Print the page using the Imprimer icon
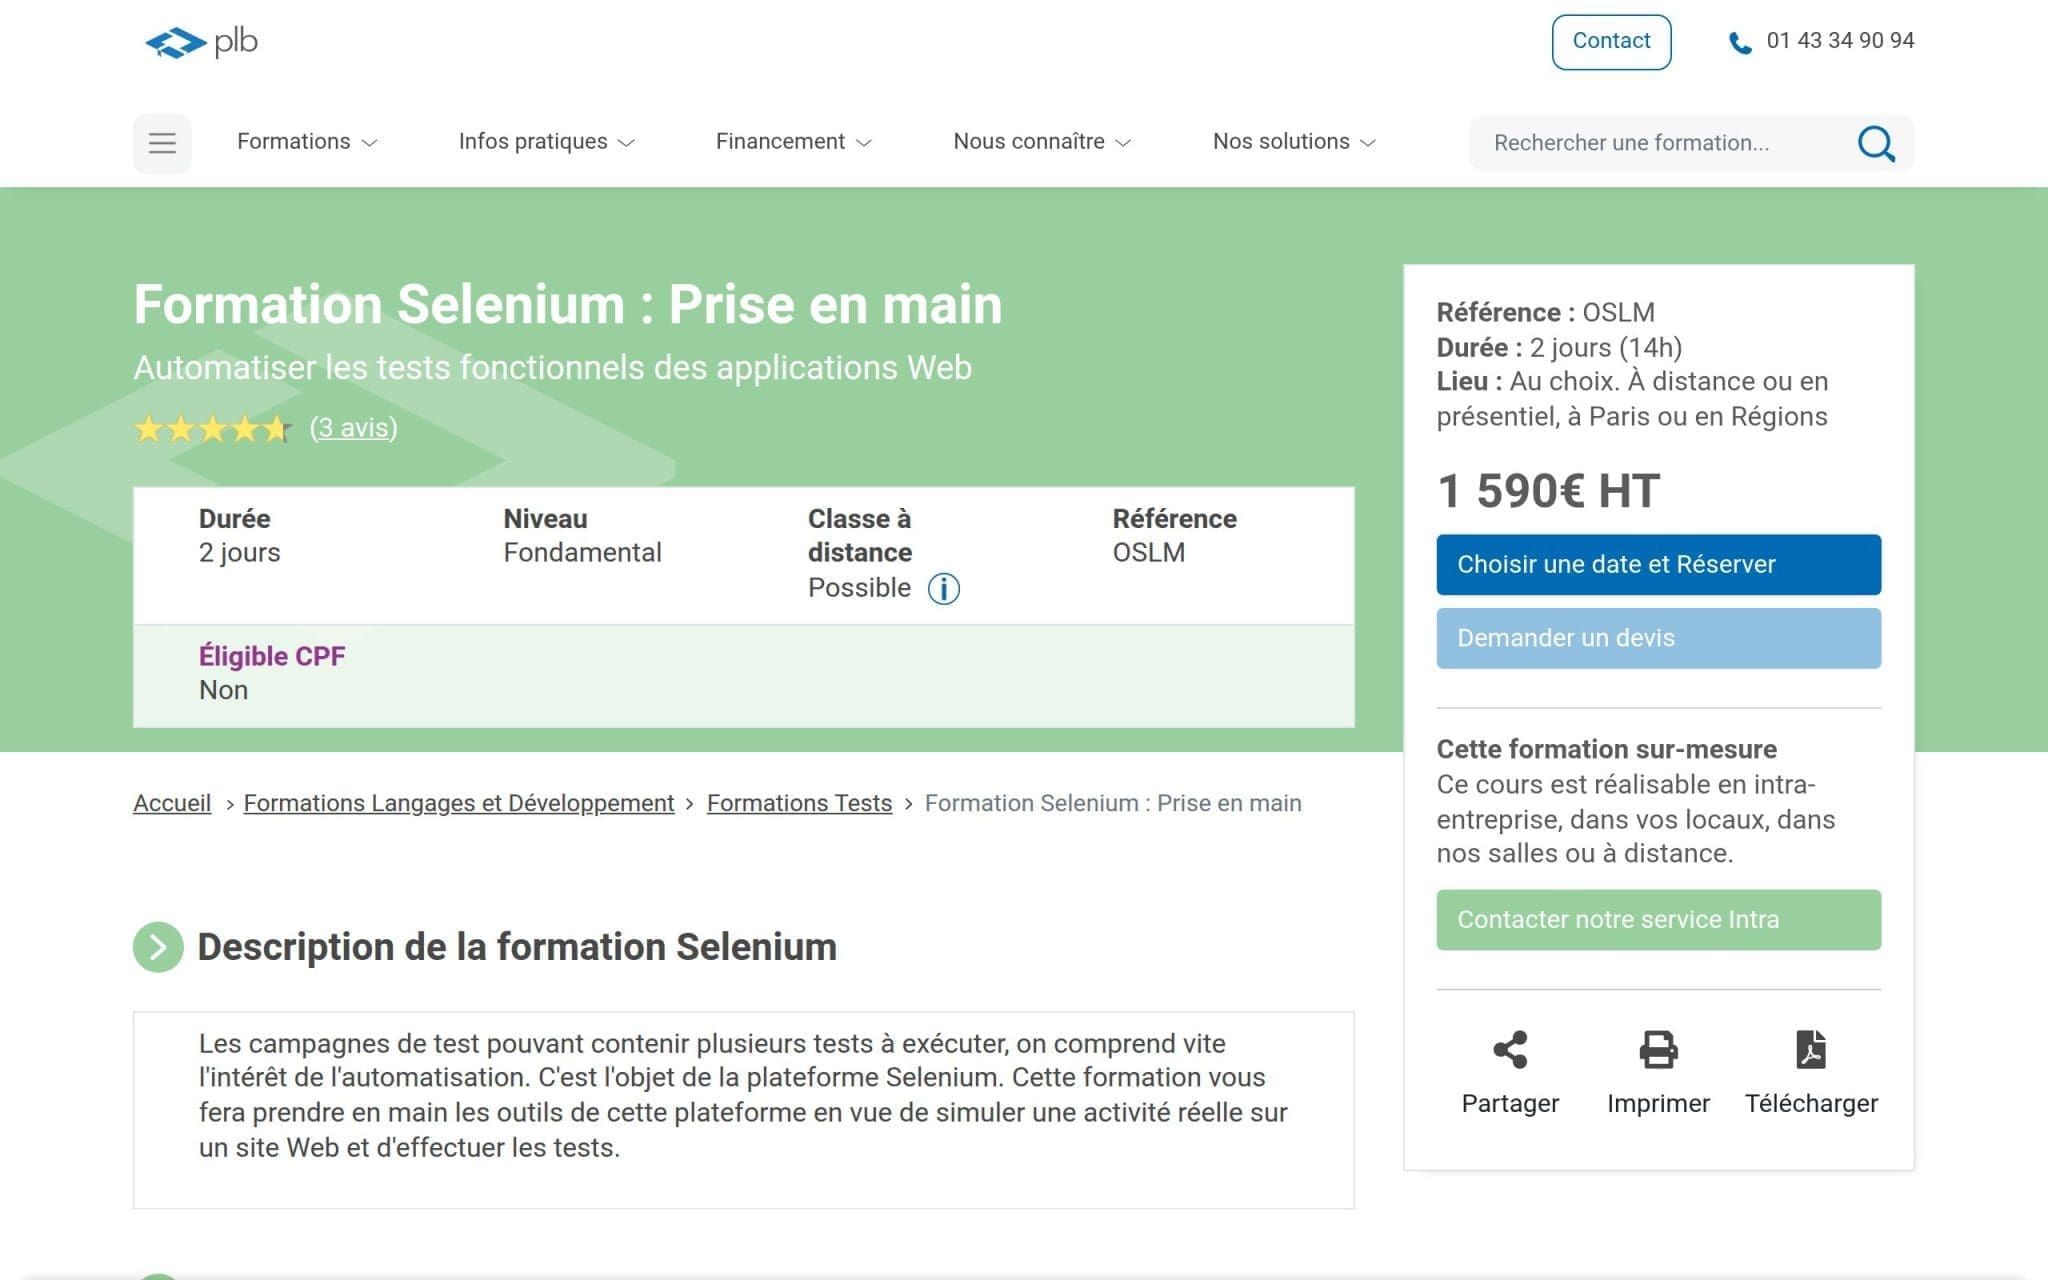The width and height of the screenshot is (2048, 1280). click(x=1658, y=1047)
